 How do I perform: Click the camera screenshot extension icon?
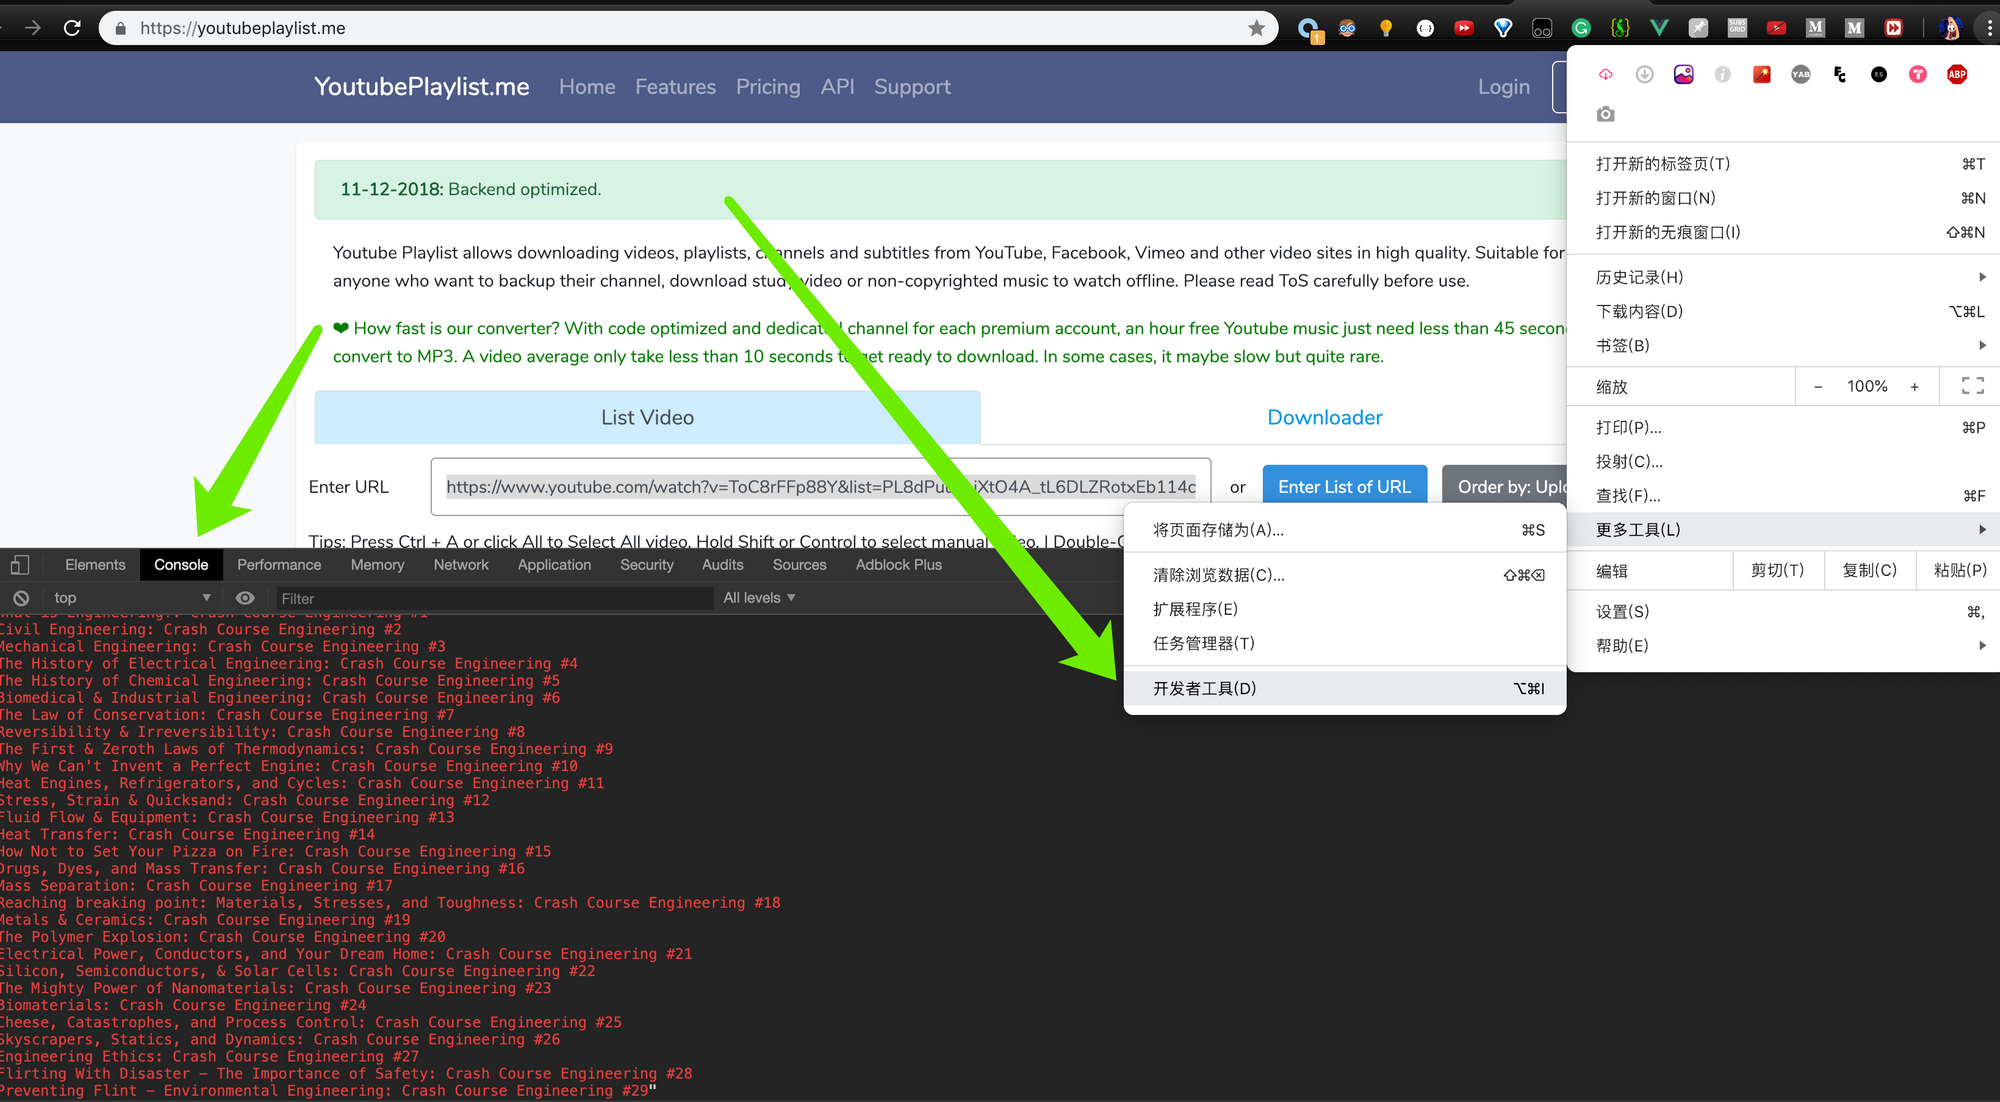(x=1605, y=114)
